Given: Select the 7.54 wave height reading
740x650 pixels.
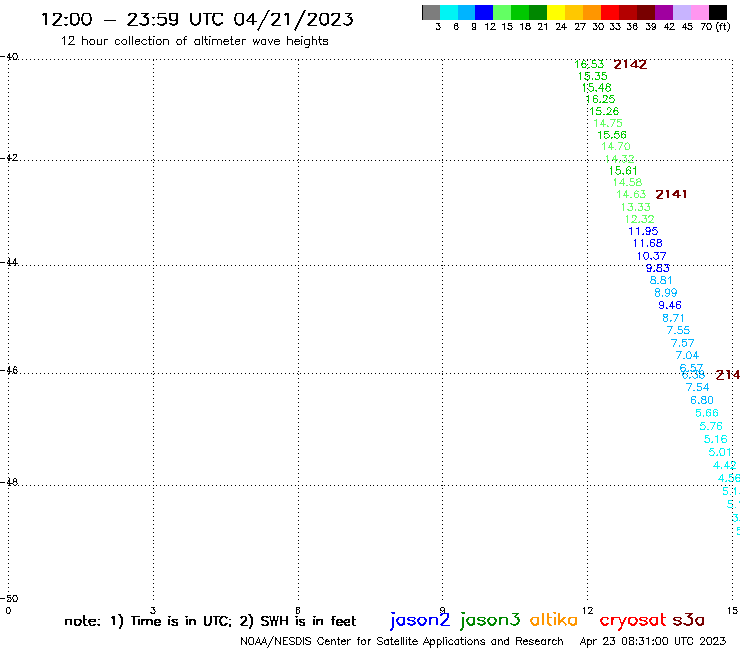Looking at the screenshot, I should [x=698, y=387].
